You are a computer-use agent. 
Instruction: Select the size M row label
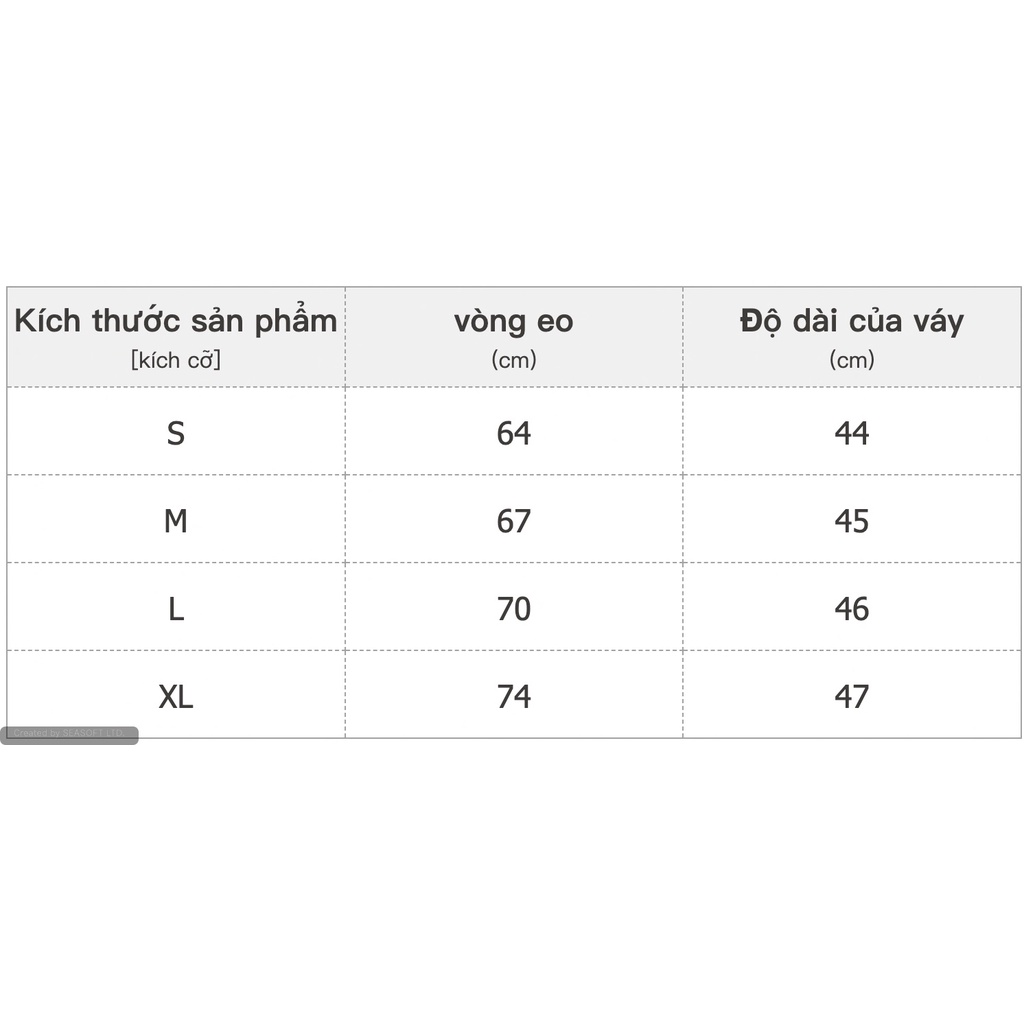(x=176, y=521)
